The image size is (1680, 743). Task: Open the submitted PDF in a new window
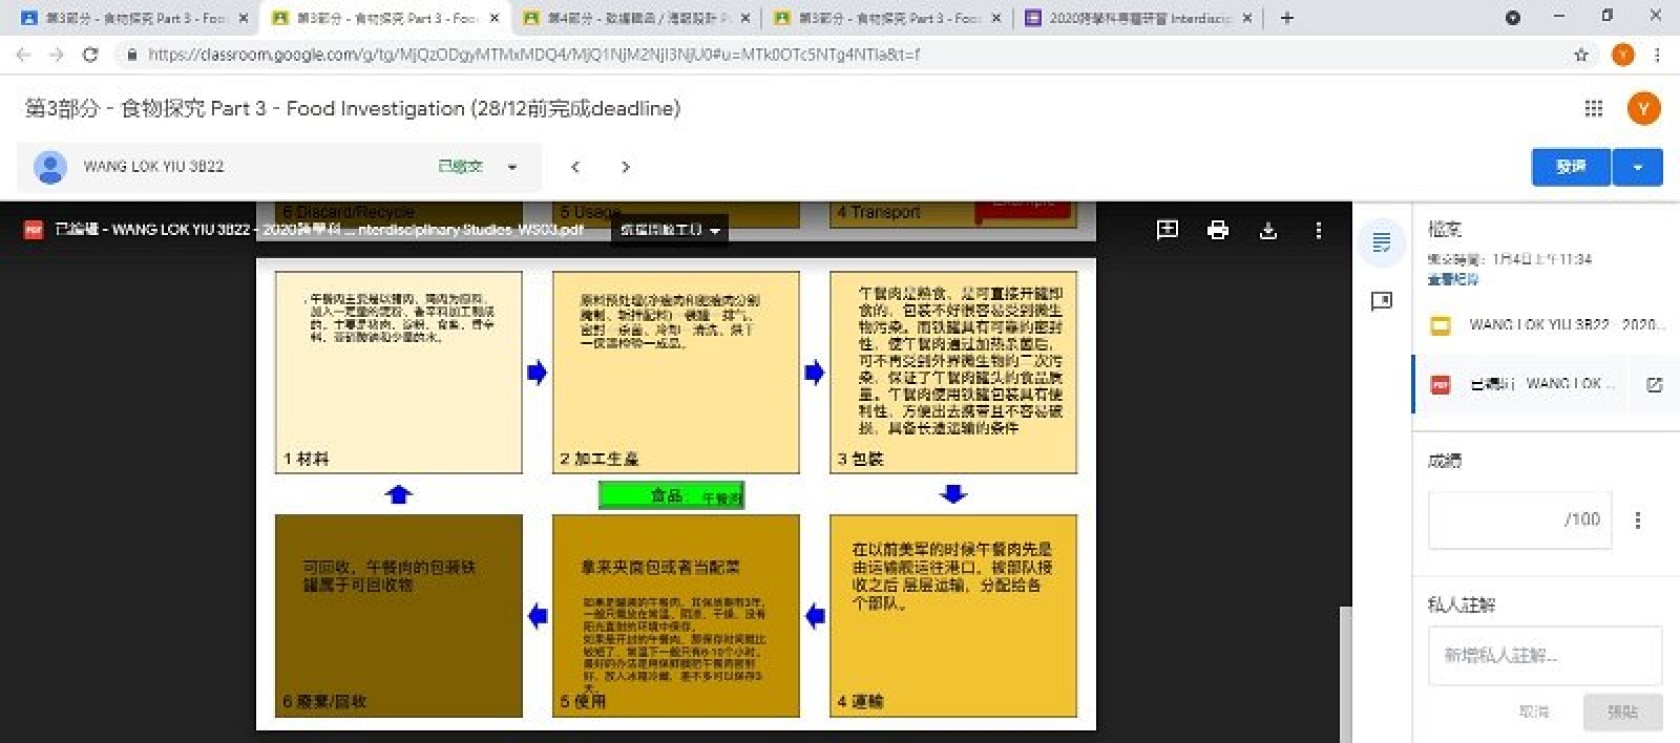(1654, 384)
